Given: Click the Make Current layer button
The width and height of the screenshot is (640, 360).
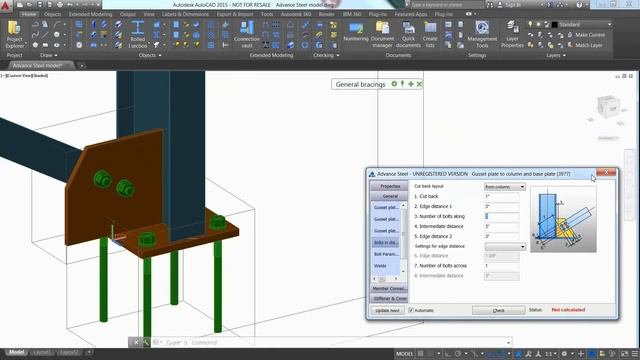Looking at the screenshot, I should pos(586,35).
